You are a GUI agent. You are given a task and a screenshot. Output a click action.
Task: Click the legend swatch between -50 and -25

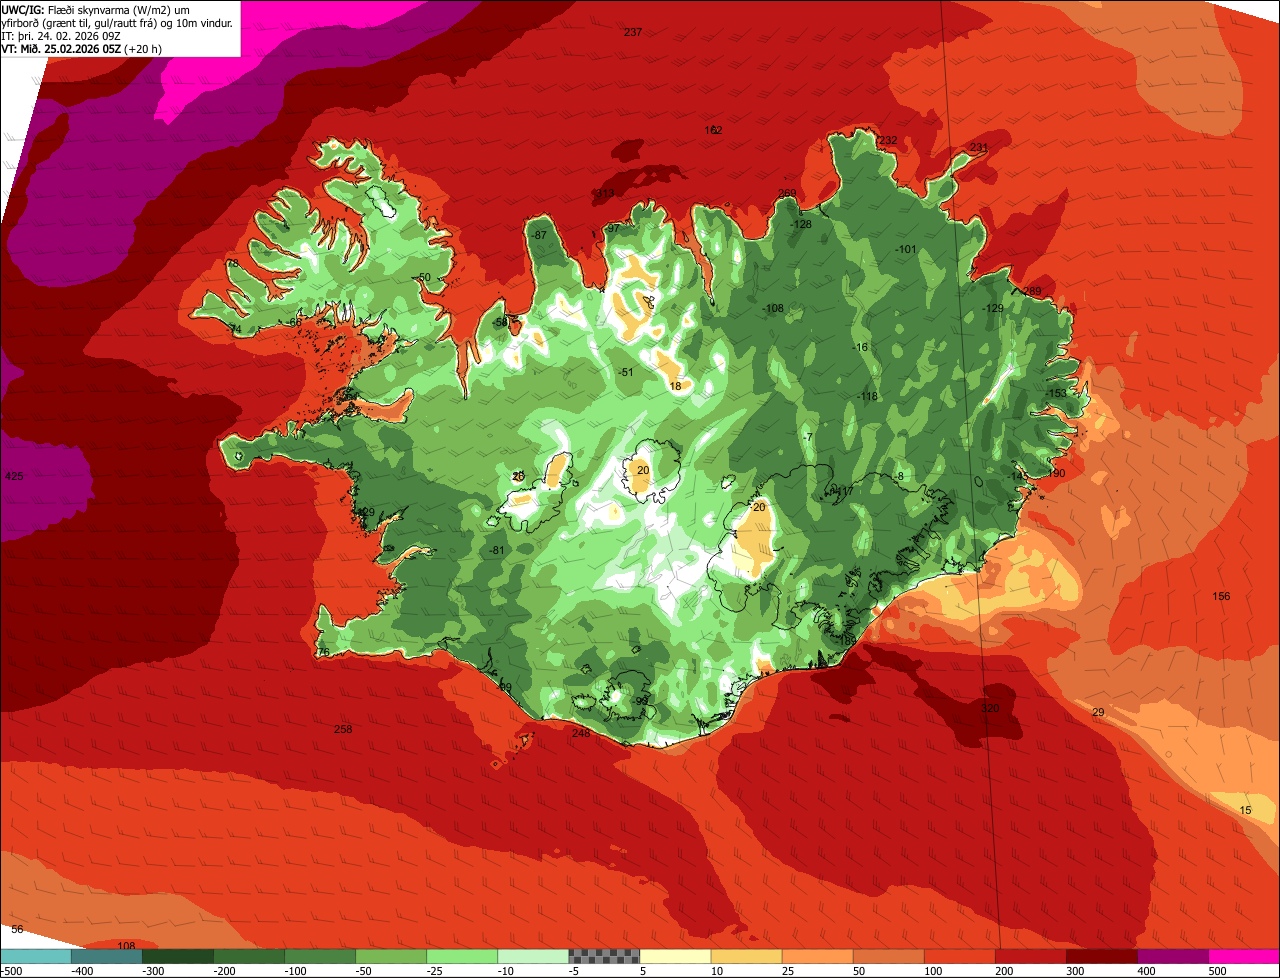[390, 956]
